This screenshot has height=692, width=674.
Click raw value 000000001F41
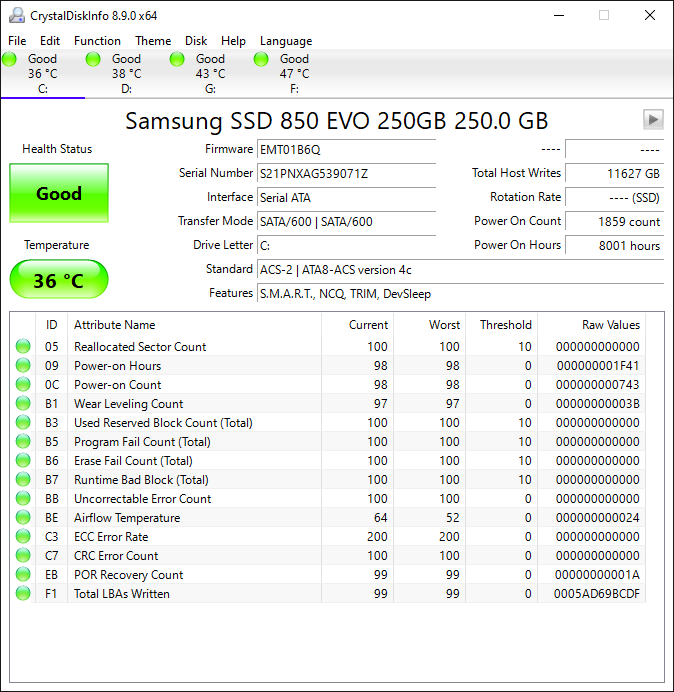pos(598,366)
